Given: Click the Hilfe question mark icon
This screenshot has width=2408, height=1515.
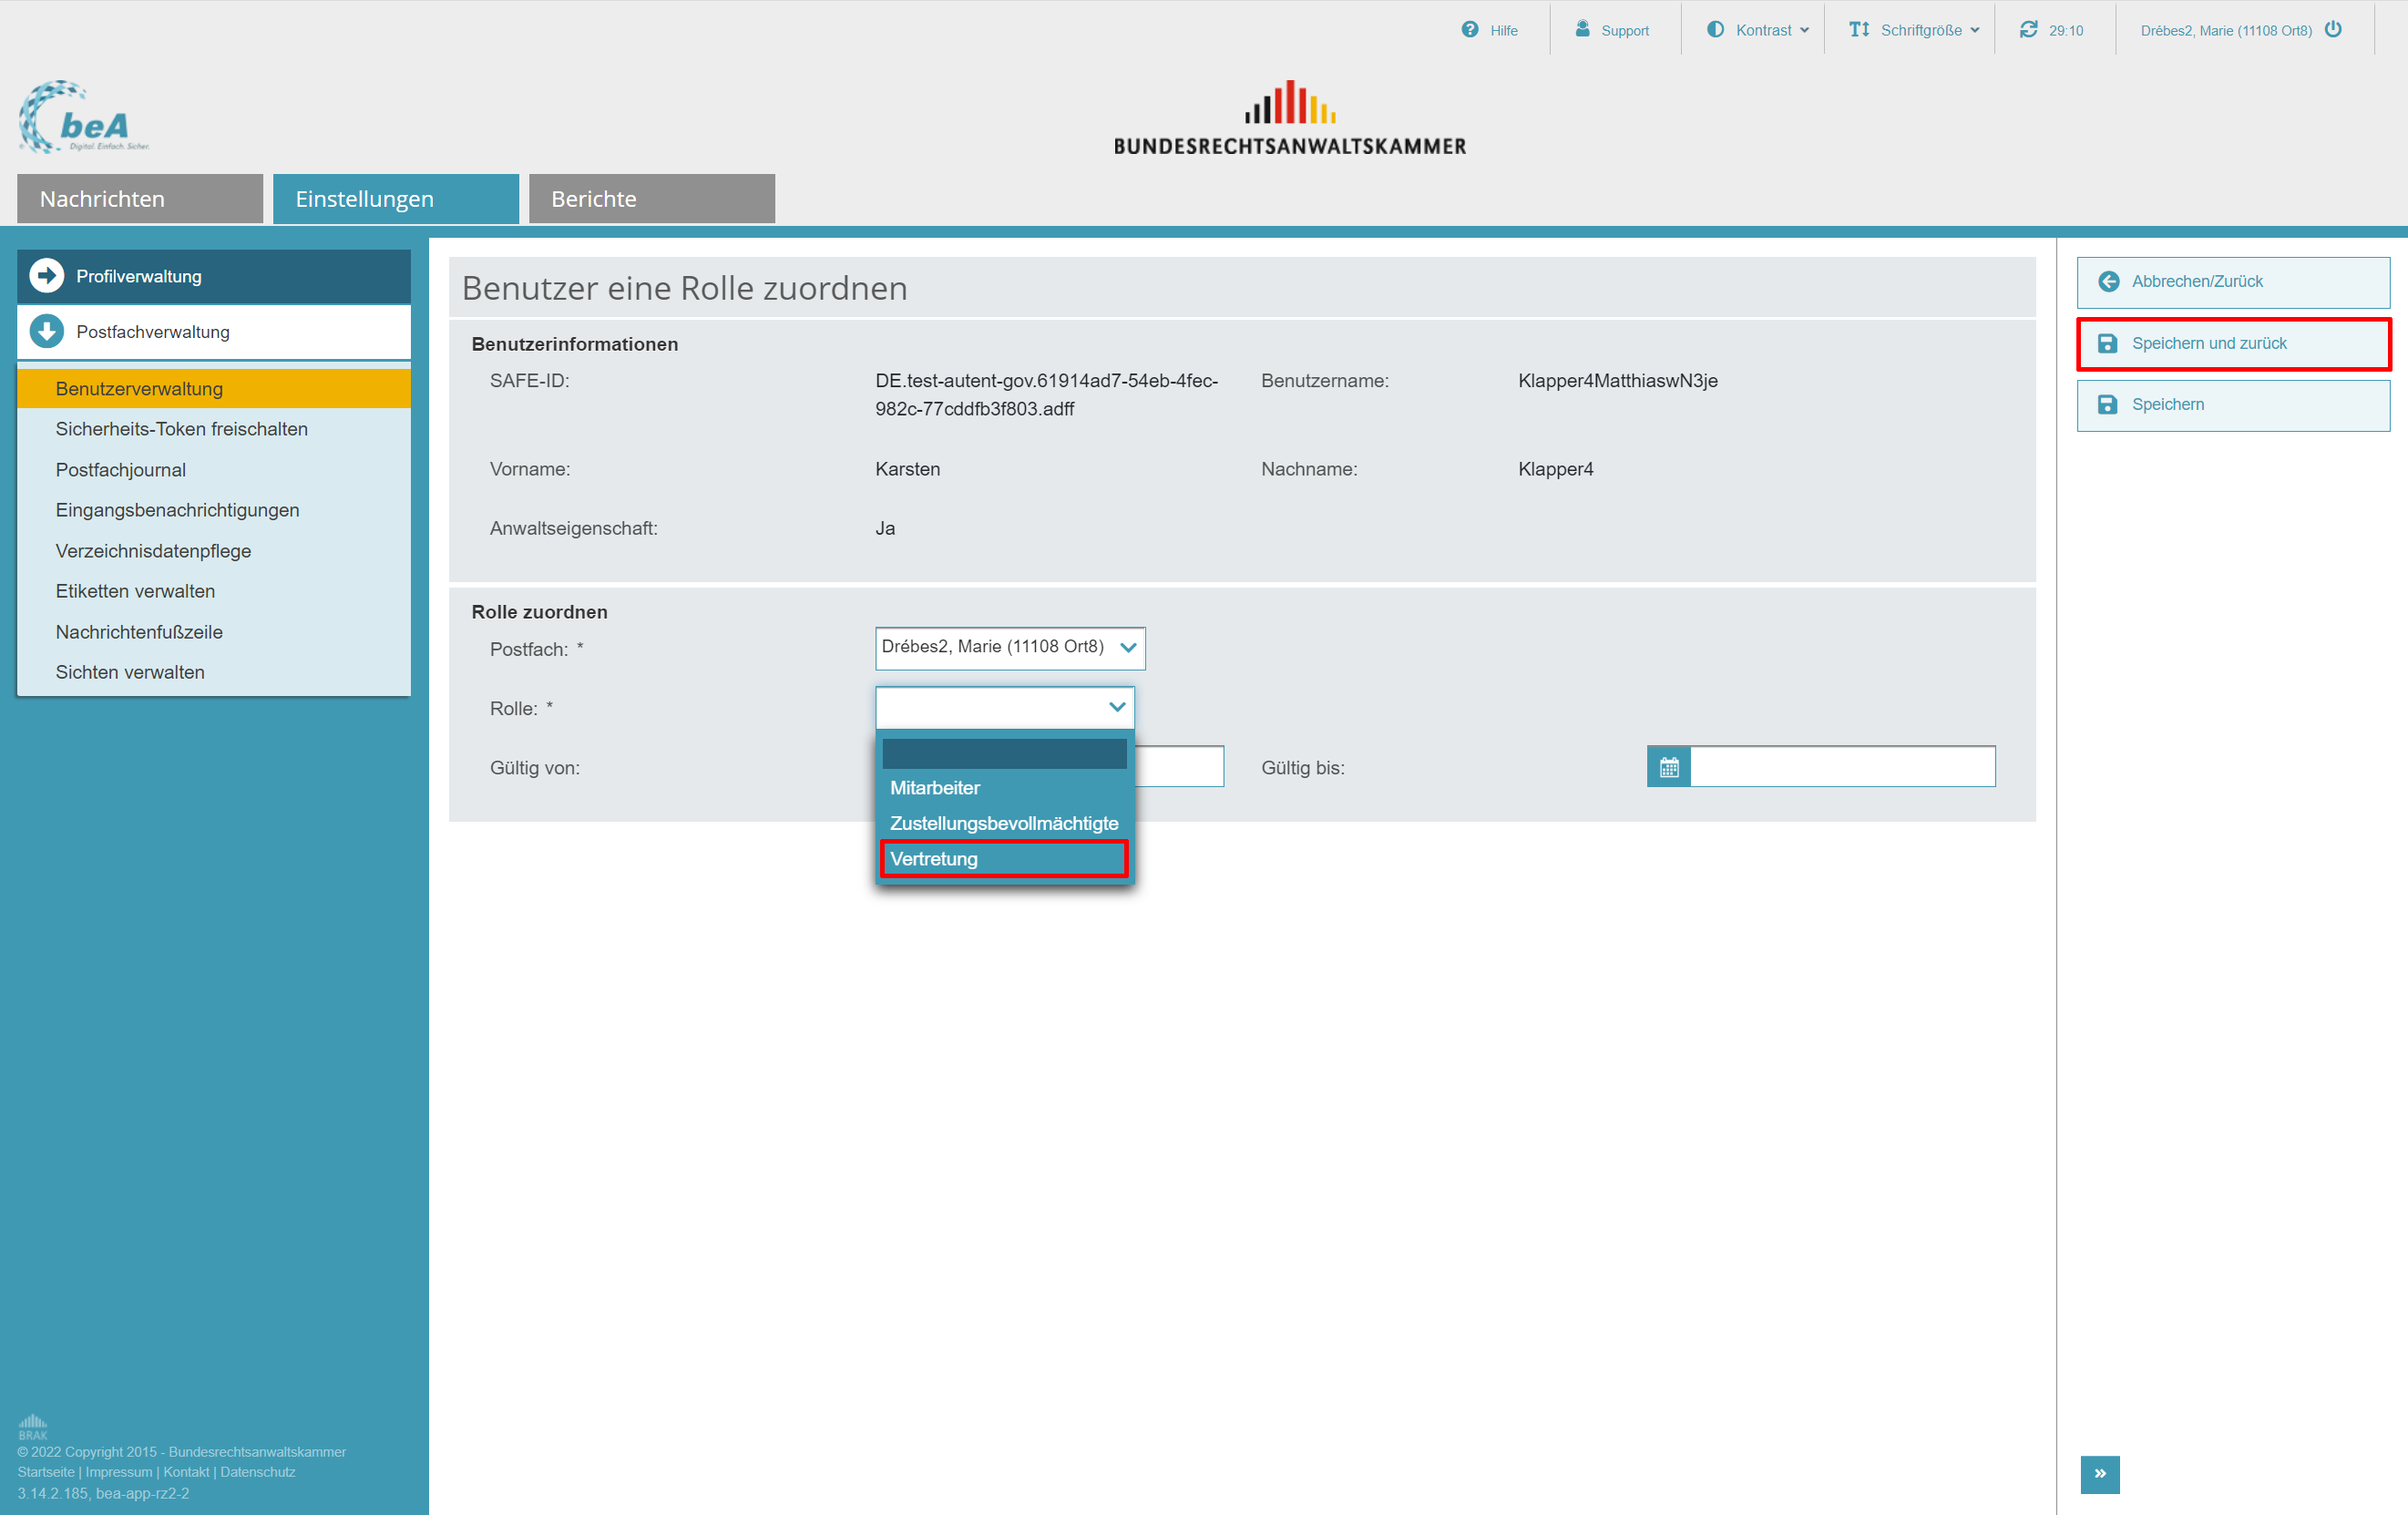Looking at the screenshot, I should pos(1469,30).
